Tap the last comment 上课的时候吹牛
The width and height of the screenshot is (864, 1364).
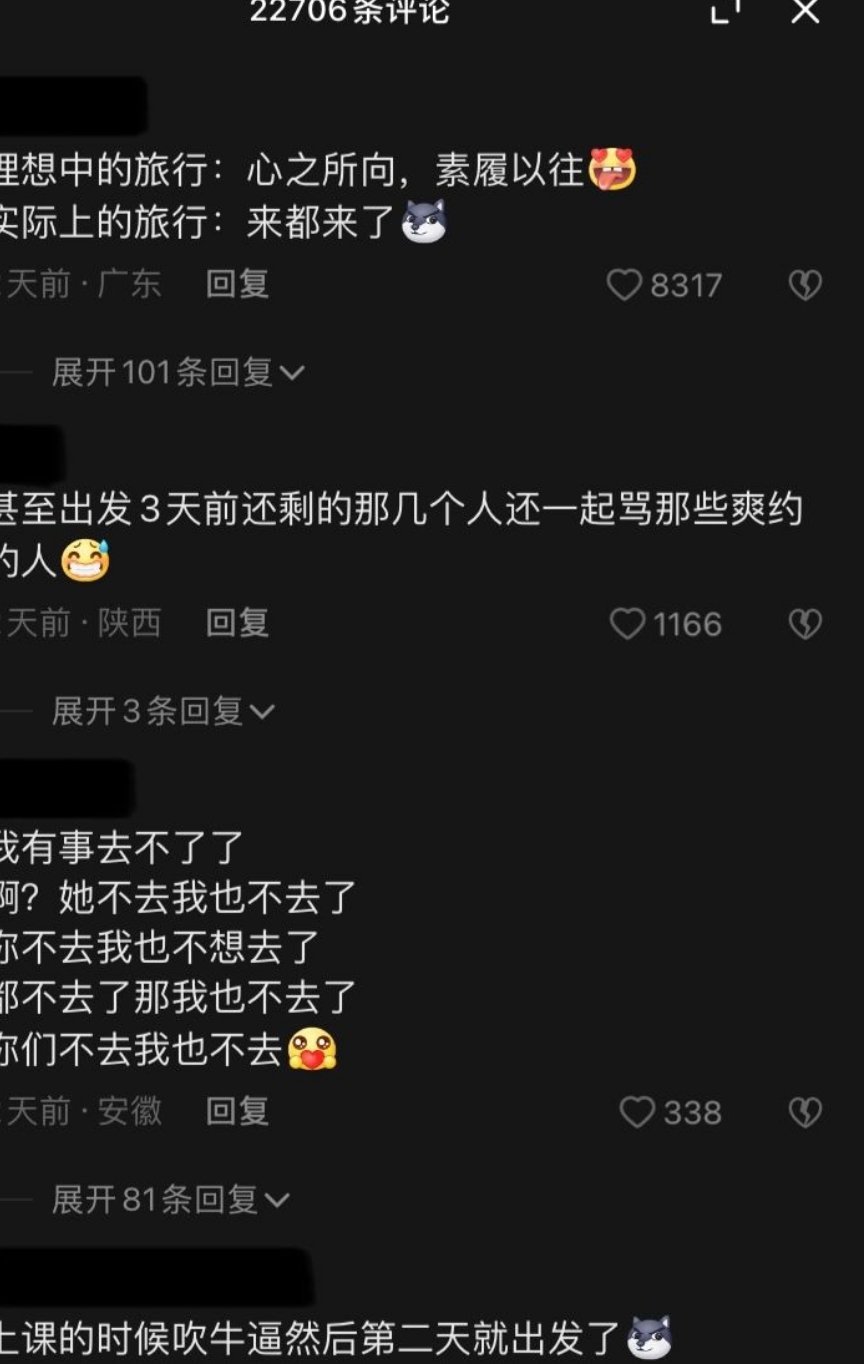pos(335,1338)
